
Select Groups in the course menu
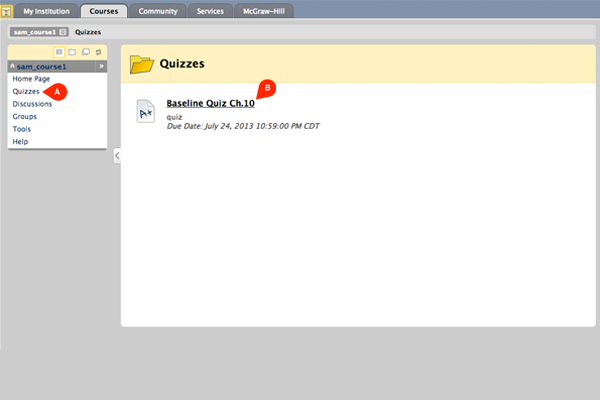(x=24, y=116)
